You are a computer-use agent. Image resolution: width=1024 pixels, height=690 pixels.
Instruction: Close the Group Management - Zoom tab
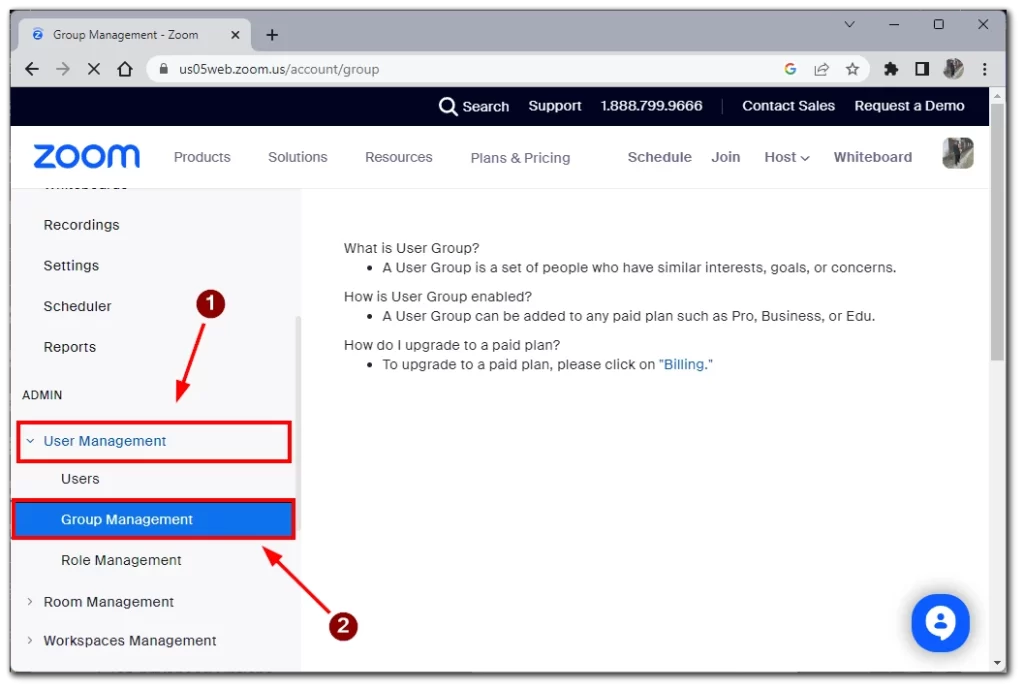(x=235, y=35)
